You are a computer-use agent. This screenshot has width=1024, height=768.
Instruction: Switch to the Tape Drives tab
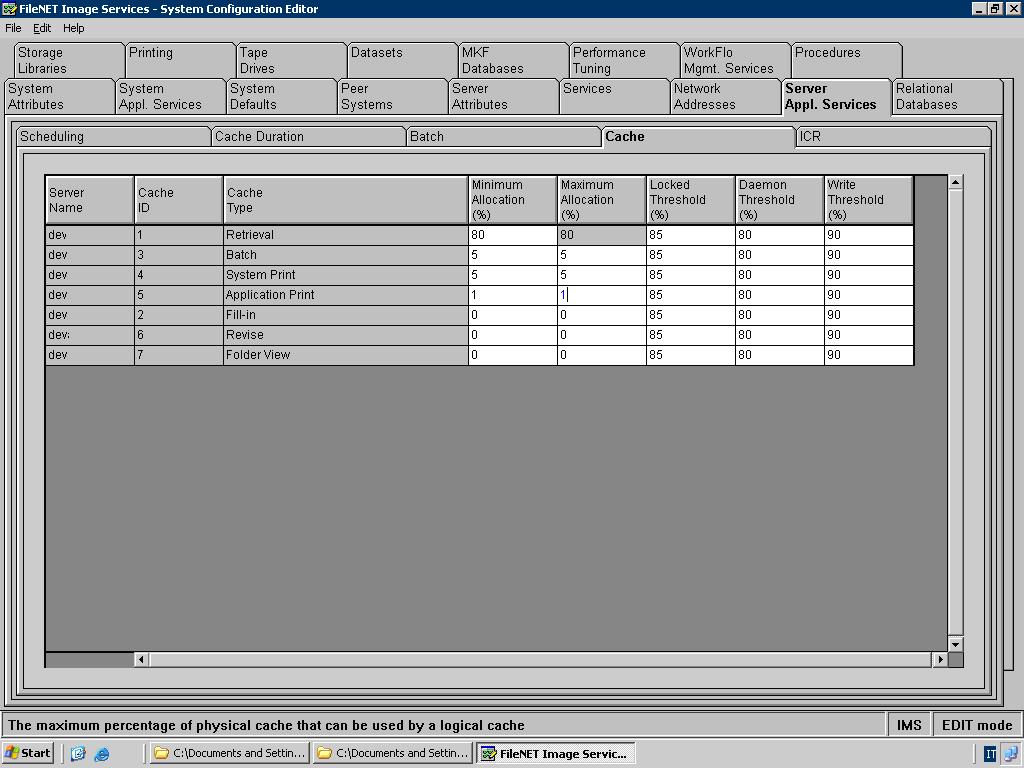click(x=291, y=60)
